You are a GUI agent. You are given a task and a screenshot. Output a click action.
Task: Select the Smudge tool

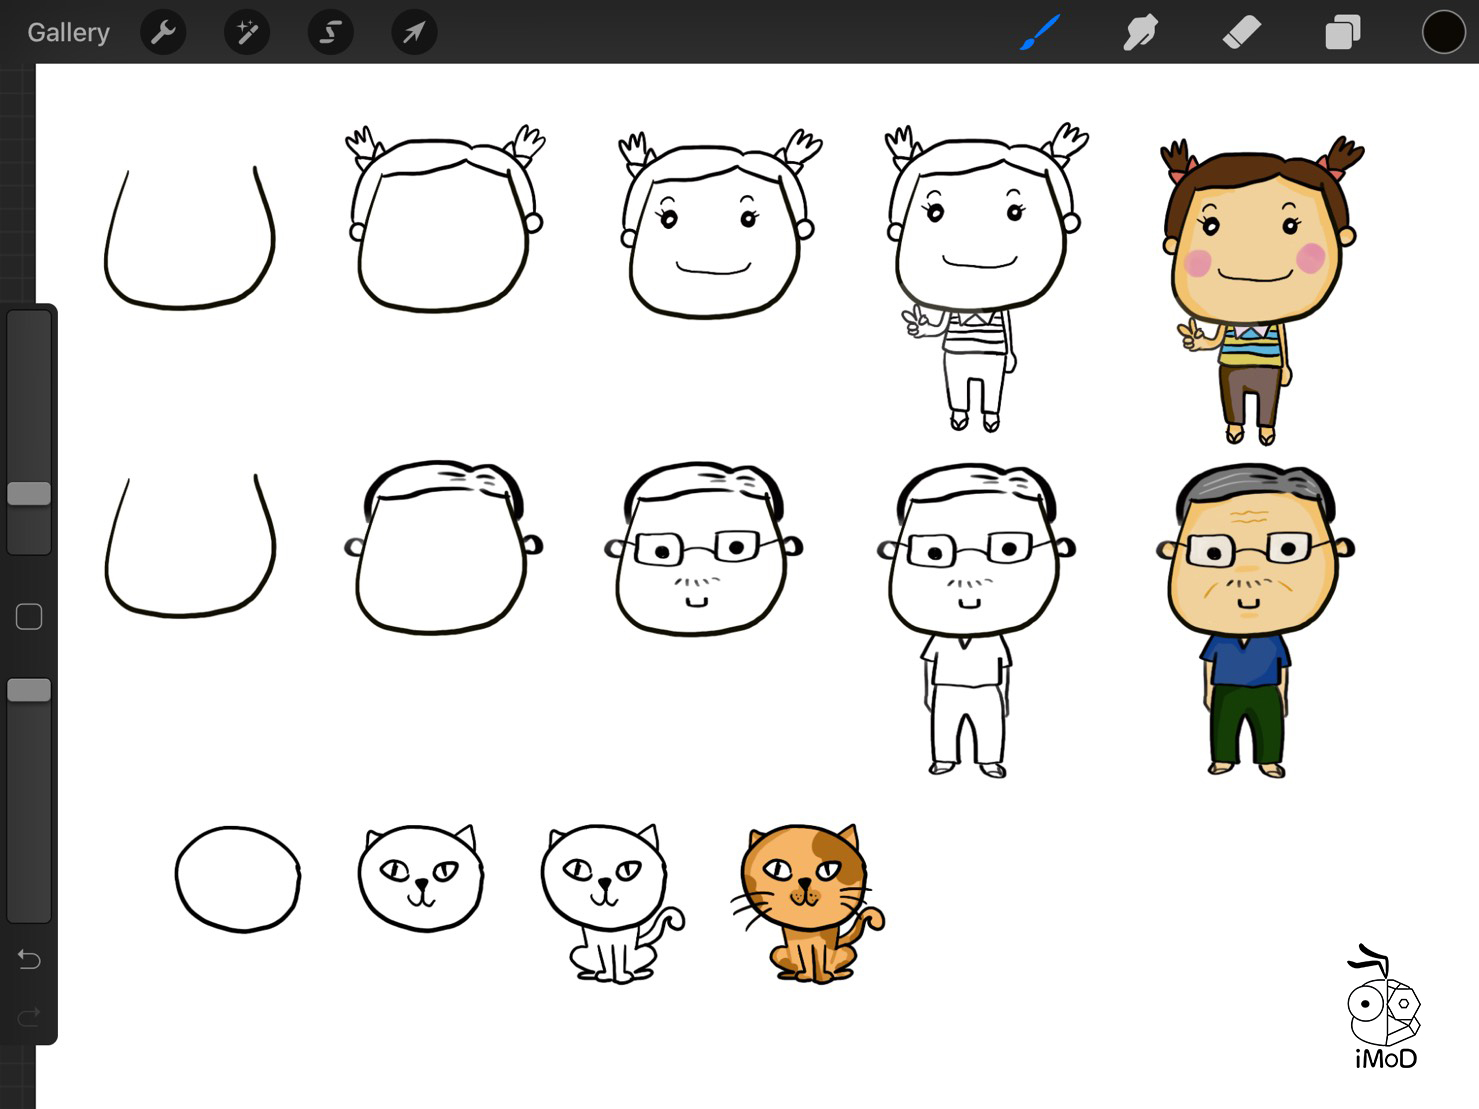click(1140, 33)
